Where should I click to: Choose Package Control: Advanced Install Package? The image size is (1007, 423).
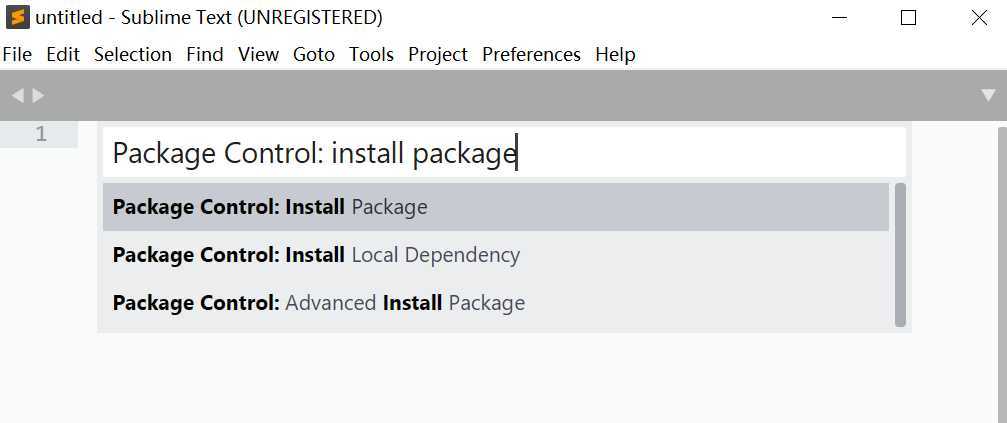click(496, 302)
